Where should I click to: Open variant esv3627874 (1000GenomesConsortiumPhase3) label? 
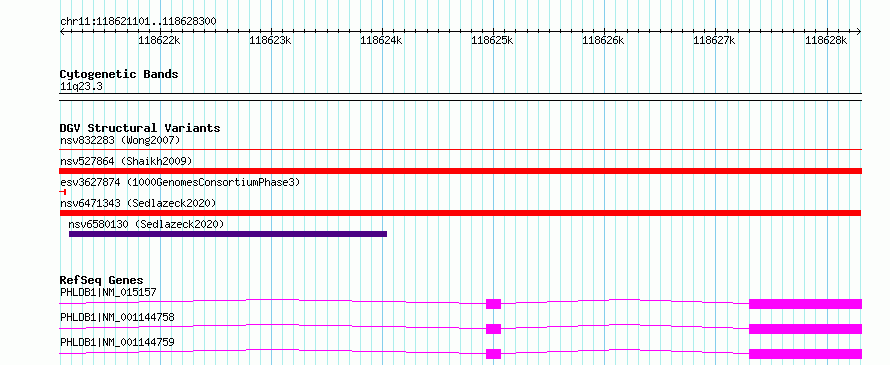180,182
